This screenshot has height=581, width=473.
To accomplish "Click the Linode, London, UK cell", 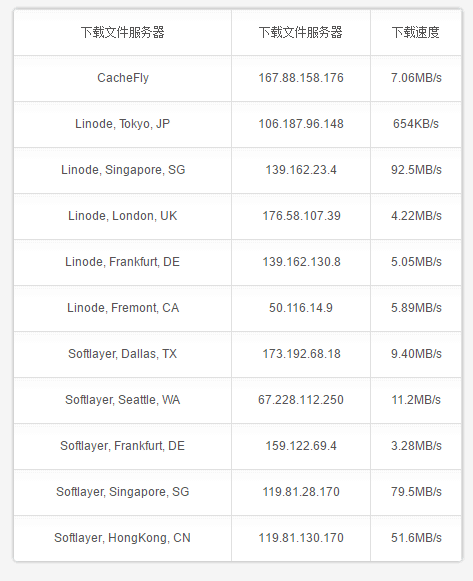I will (x=123, y=216).
